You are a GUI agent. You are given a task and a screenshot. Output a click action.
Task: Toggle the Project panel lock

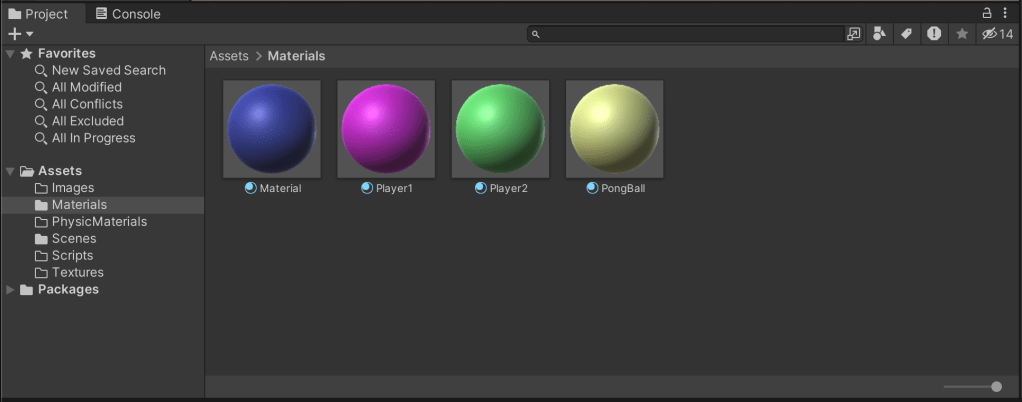[x=988, y=13]
